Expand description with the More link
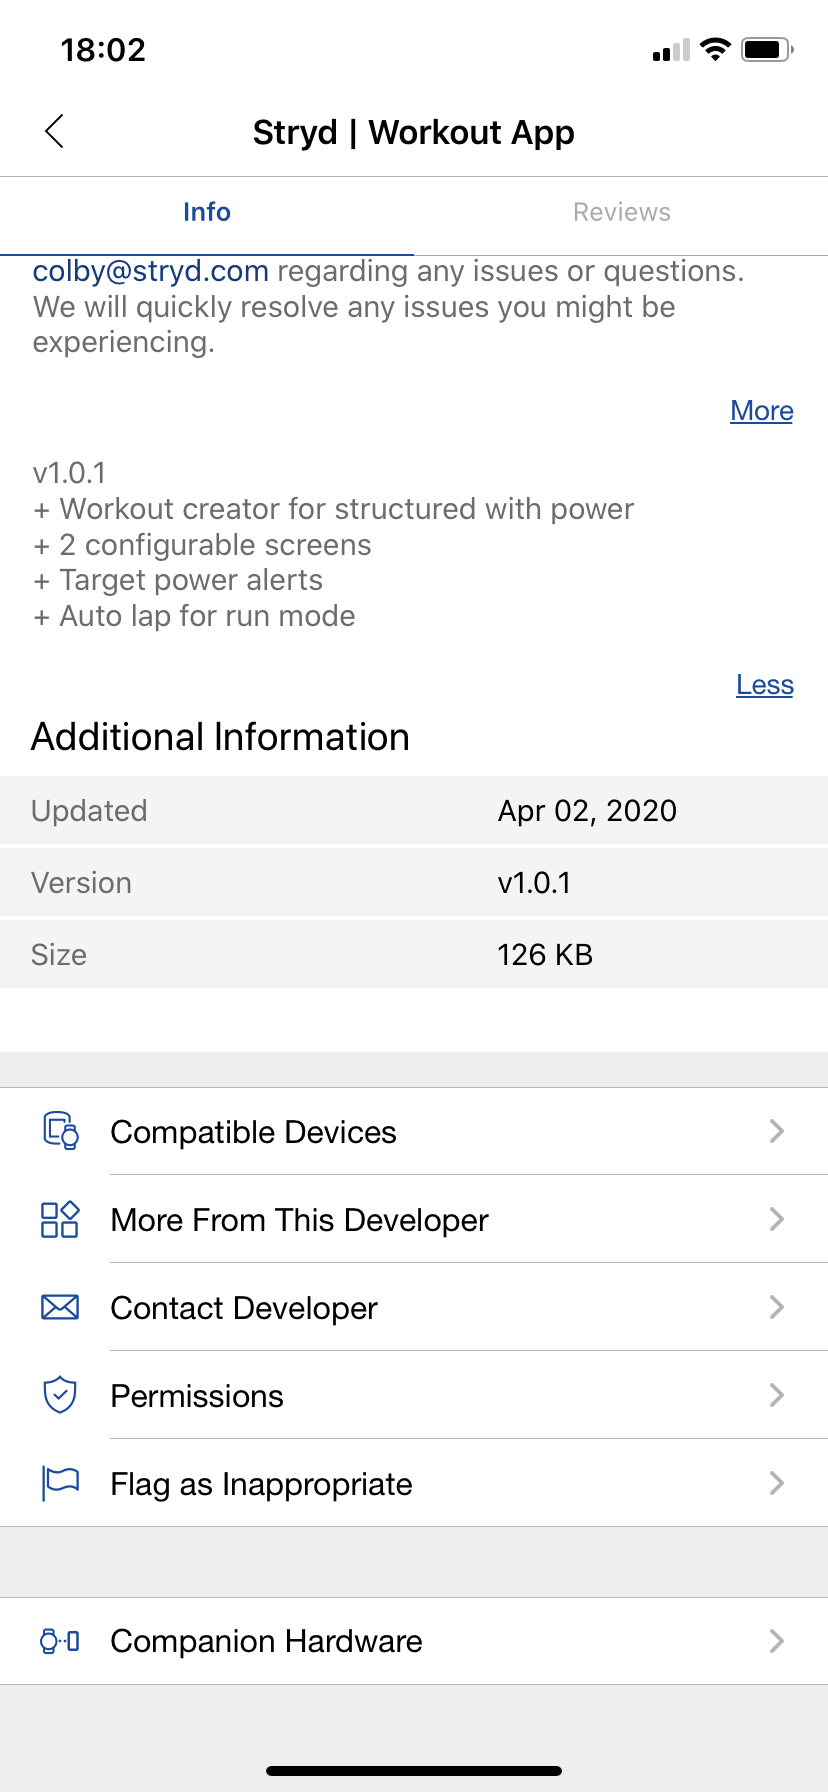The height and width of the screenshot is (1792, 828). click(762, 411)
